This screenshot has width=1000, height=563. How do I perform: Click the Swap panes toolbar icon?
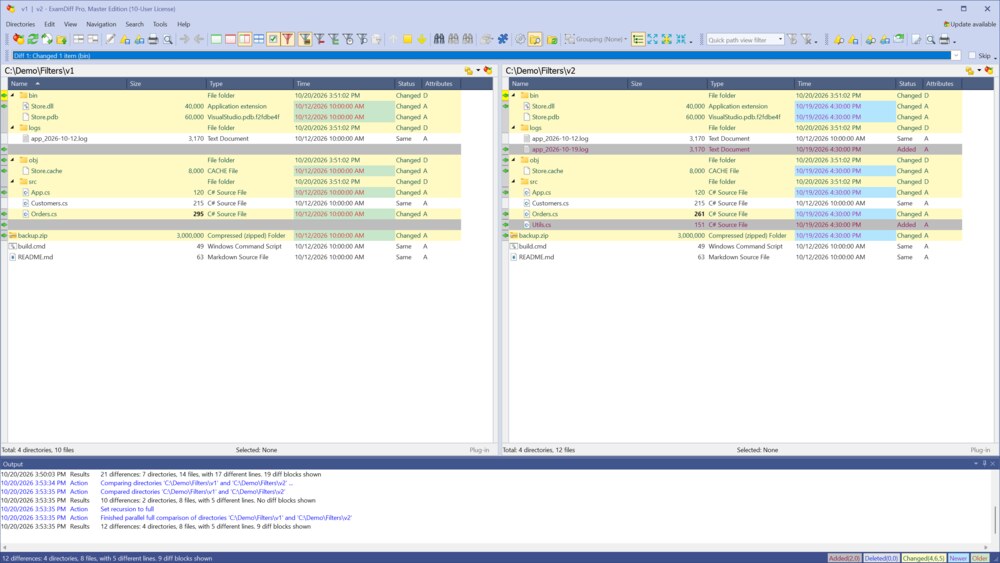click(47, 40)
